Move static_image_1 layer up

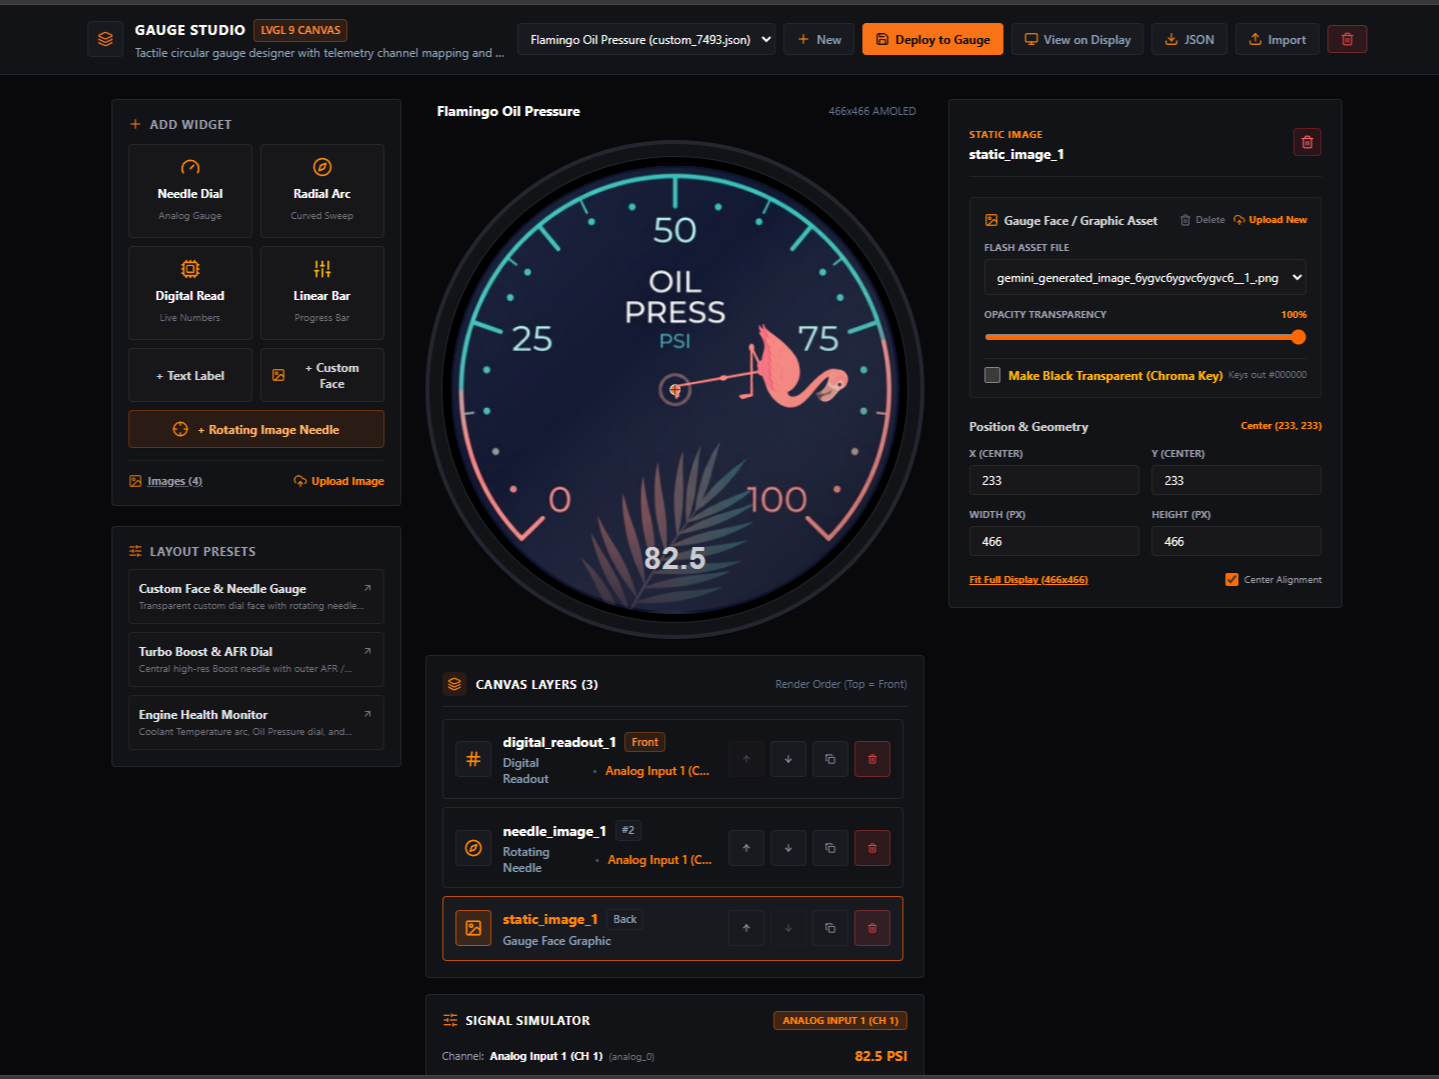[x=746, y=928]
